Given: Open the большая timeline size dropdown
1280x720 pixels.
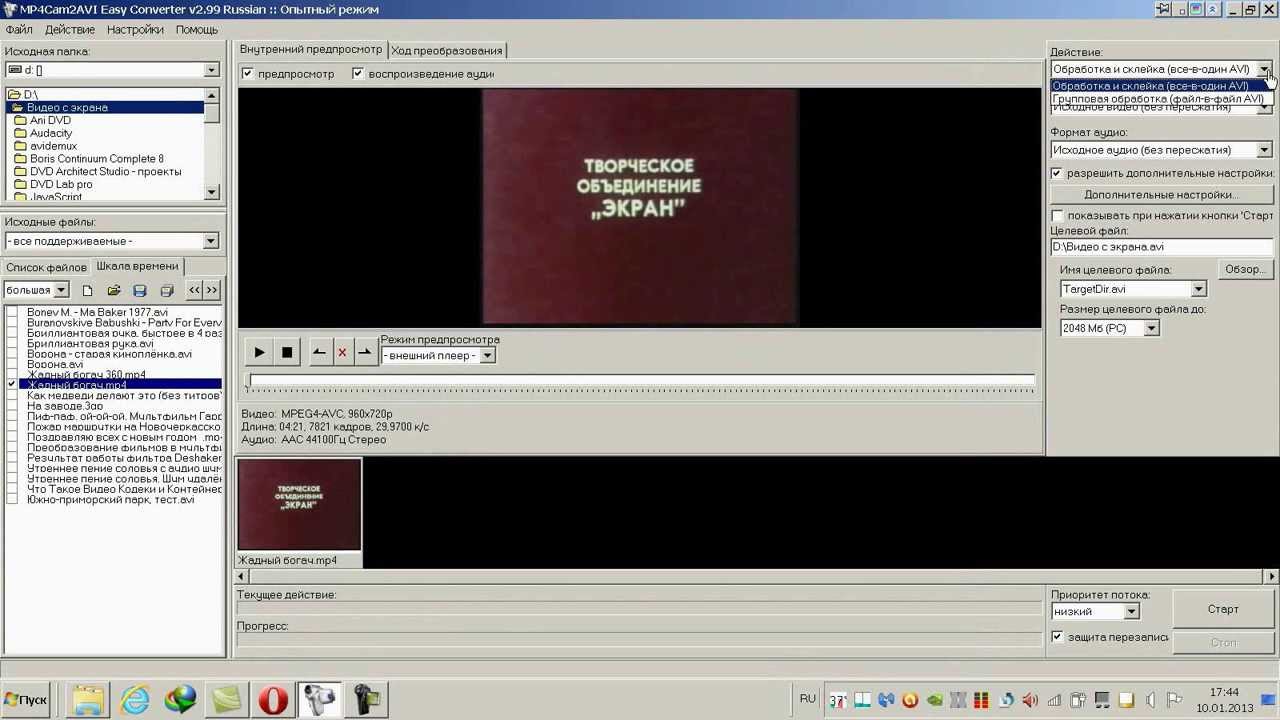Looking at the screenshot, I should click(x=61, y=290).
